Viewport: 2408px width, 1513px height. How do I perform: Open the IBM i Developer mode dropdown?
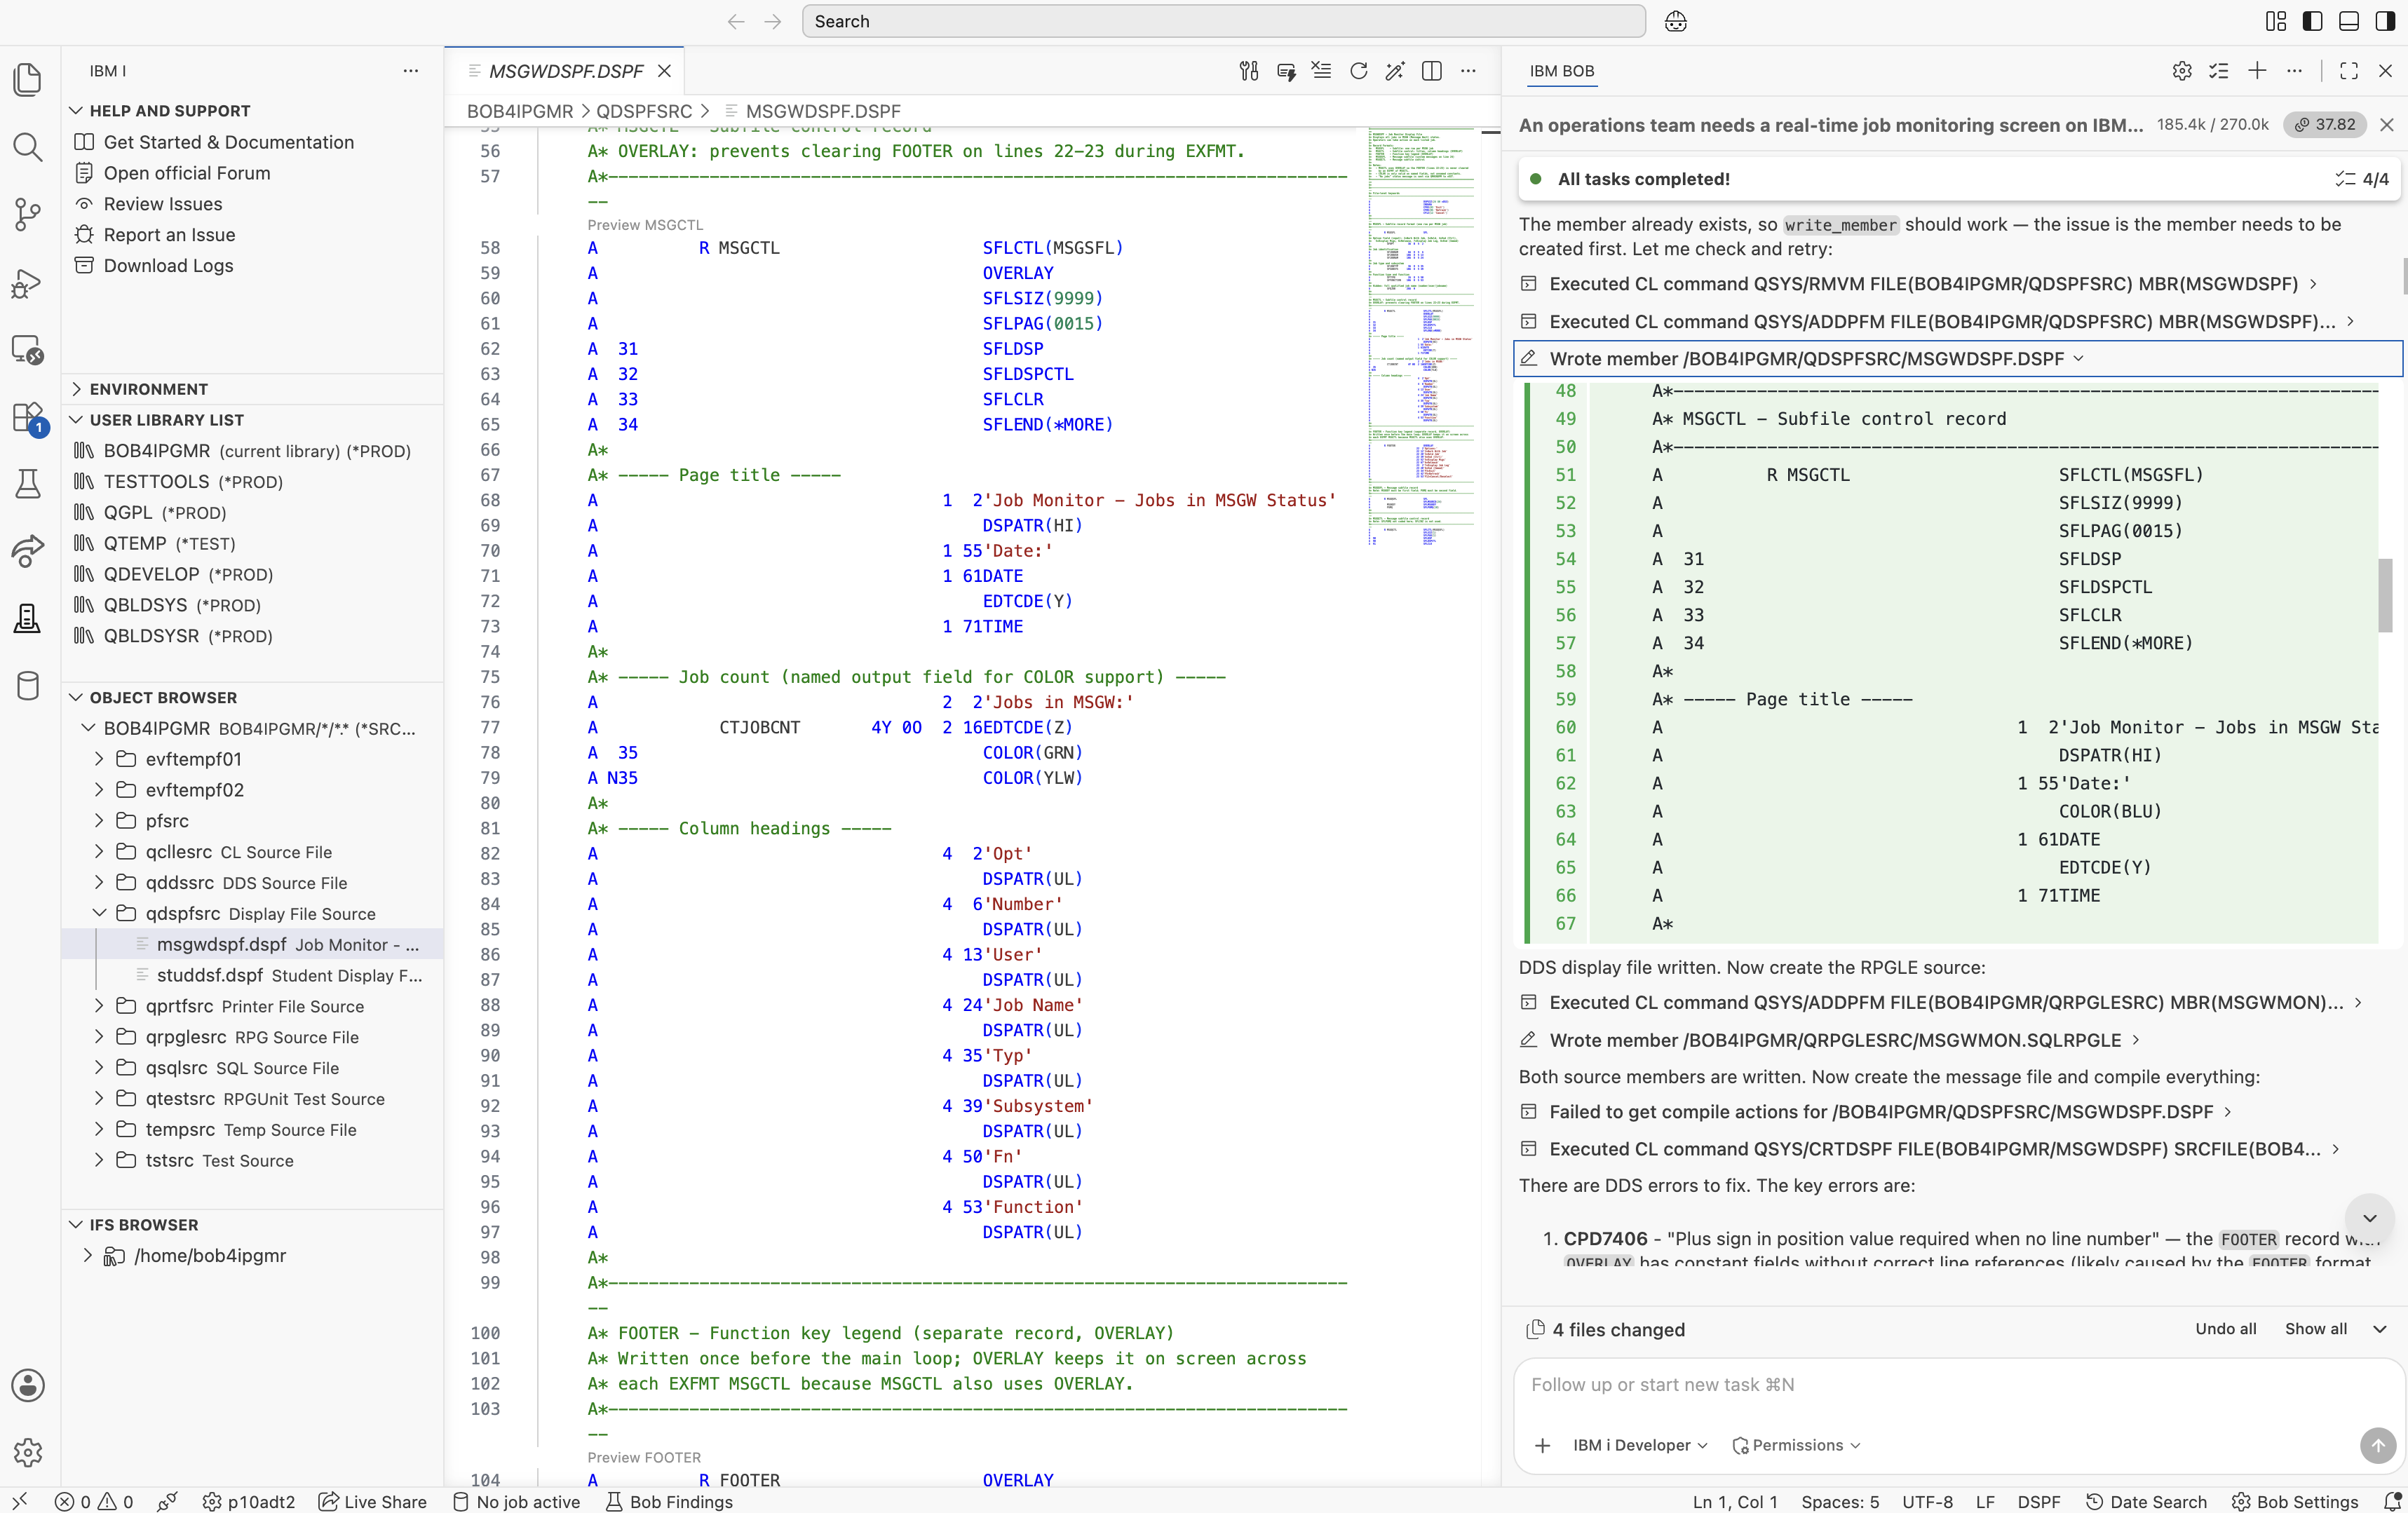[1640, 1445]
